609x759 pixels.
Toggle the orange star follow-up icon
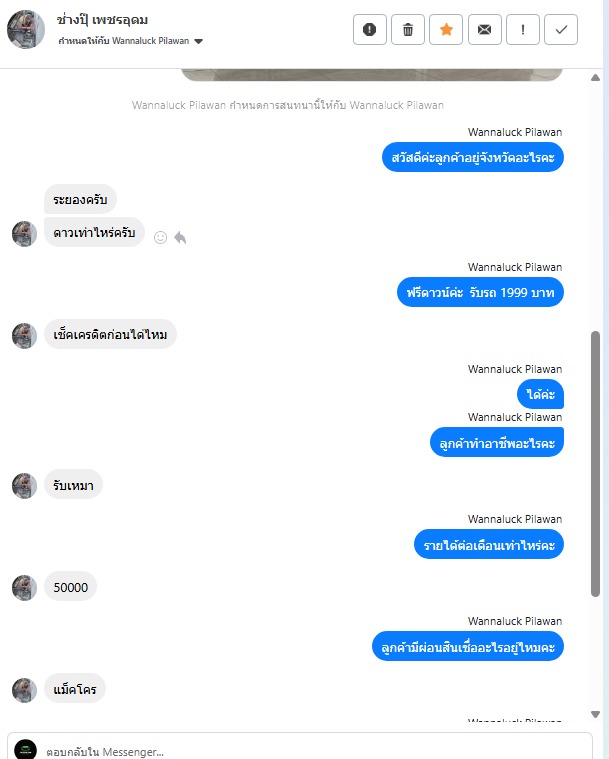[446, 30]
